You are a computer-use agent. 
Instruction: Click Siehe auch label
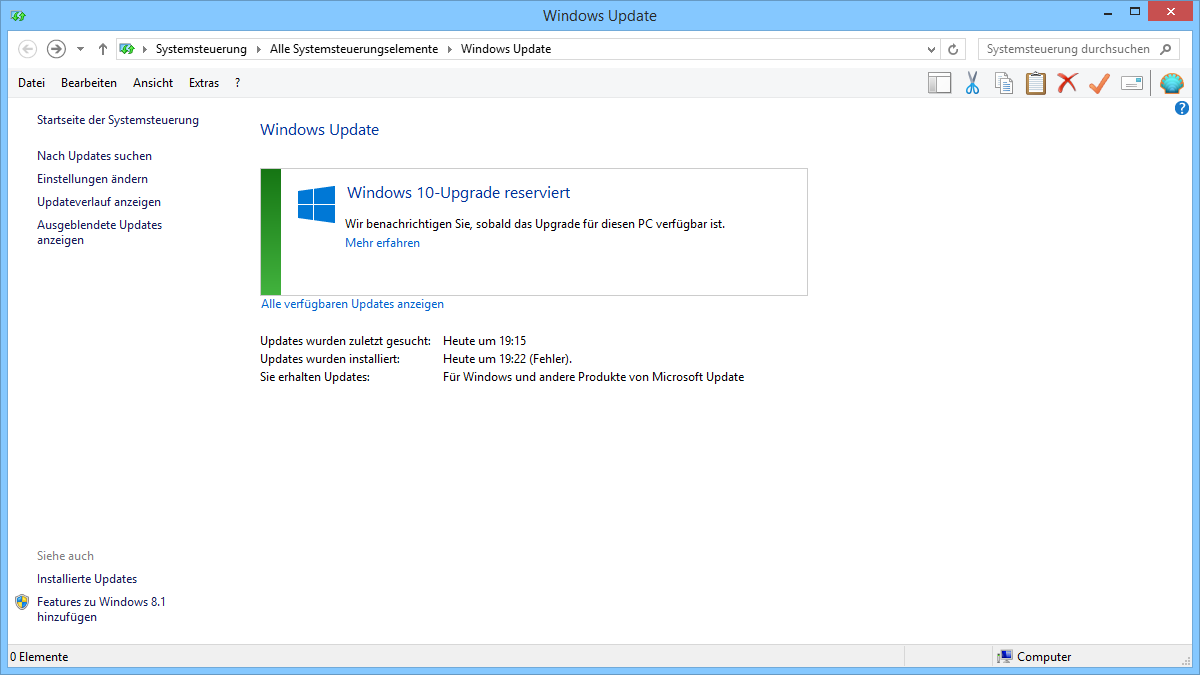(x=65, y=556)
